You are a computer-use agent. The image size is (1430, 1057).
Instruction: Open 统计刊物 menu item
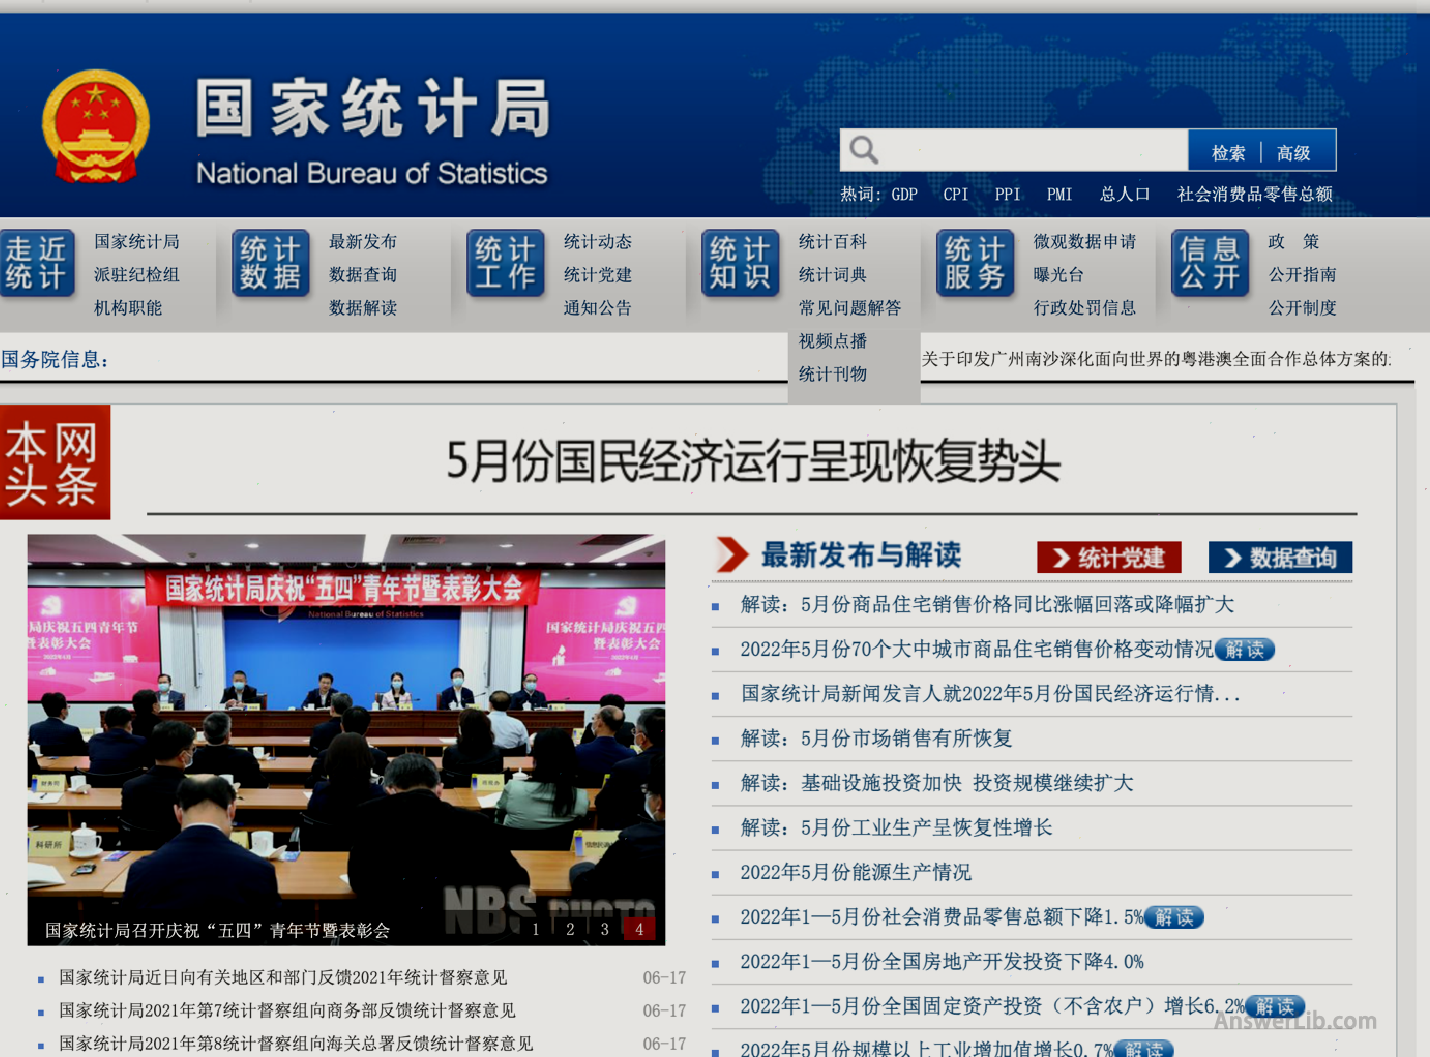click(x=833, y=374)
